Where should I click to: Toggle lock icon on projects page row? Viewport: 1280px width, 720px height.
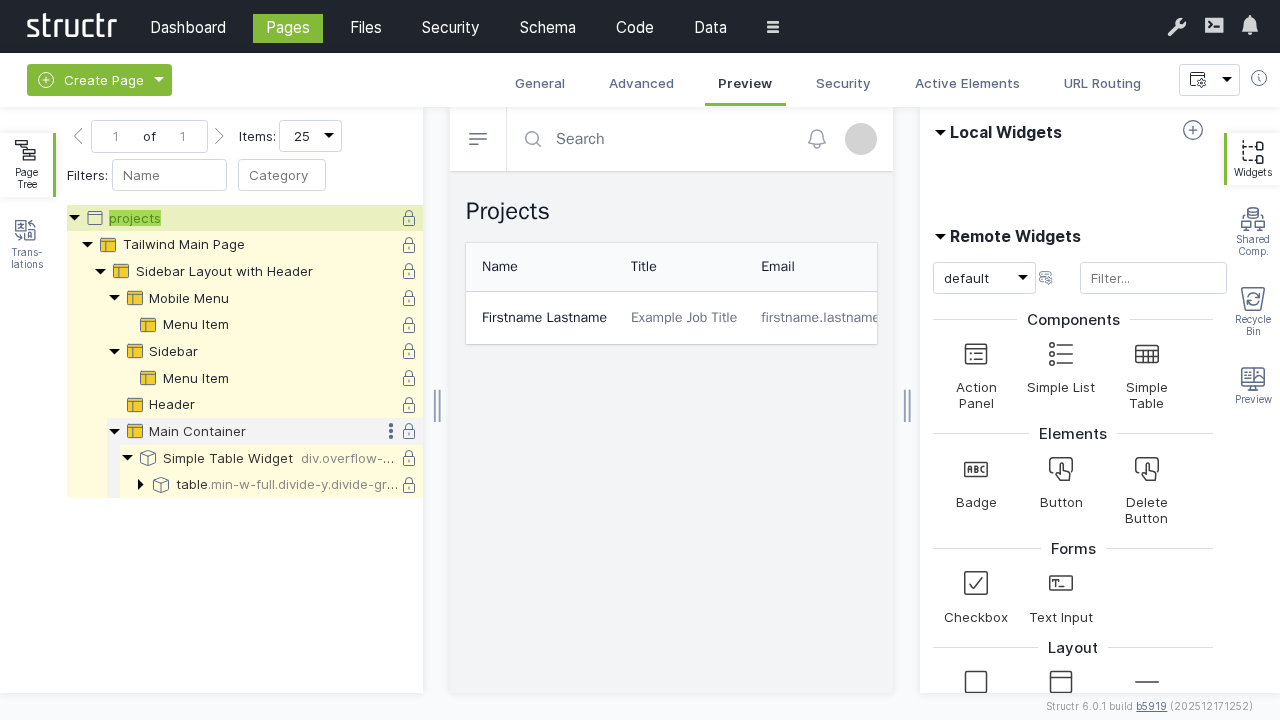409,218
